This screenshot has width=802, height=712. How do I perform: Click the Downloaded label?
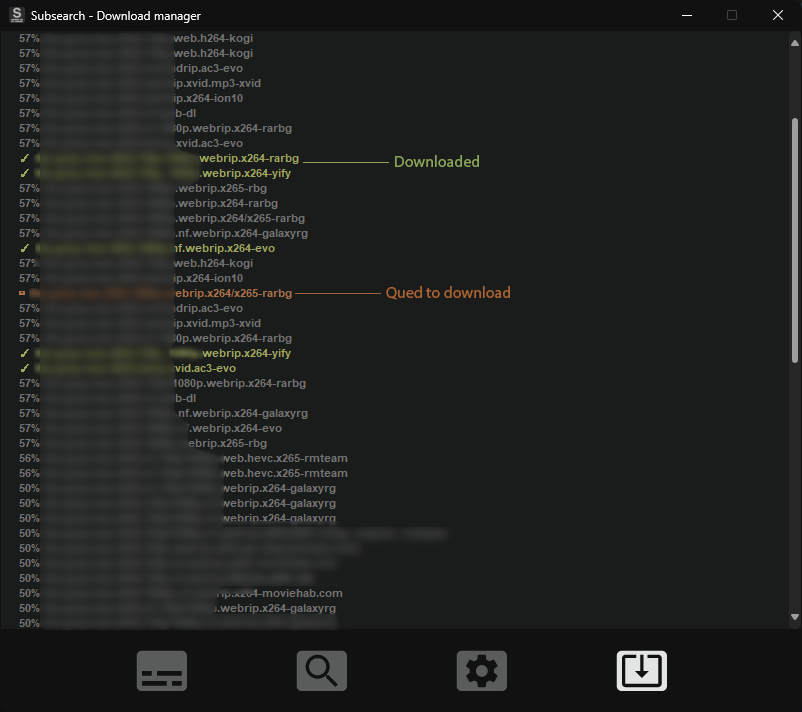[x=436, y=161]
